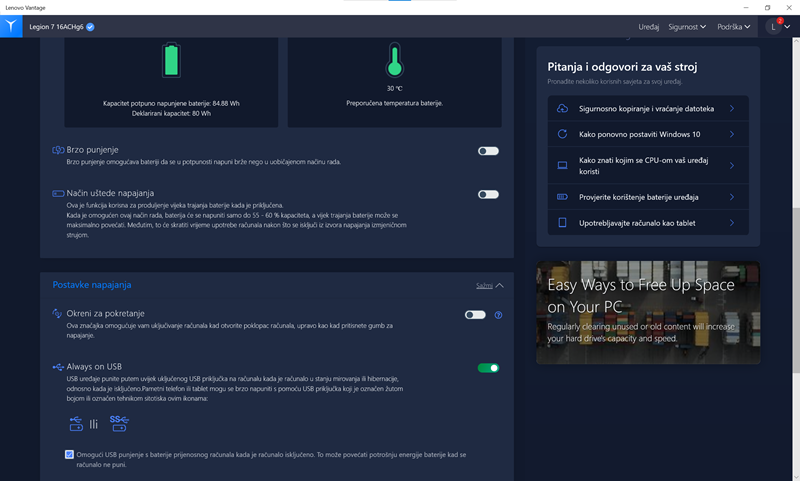
Task: Open the Uređaj menu item
Action: point(649,27)
